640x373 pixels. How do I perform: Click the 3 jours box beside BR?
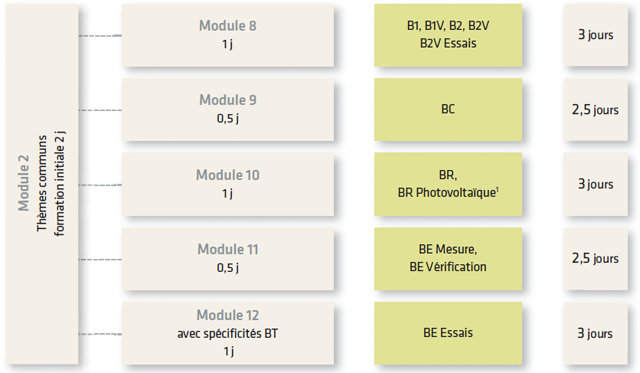pyautogui.click(x=596, y=184)
